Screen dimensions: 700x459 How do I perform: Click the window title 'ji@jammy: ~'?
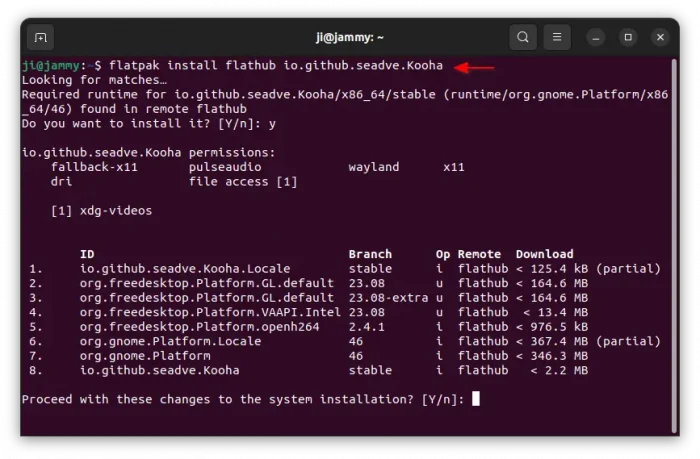[350, 38]
